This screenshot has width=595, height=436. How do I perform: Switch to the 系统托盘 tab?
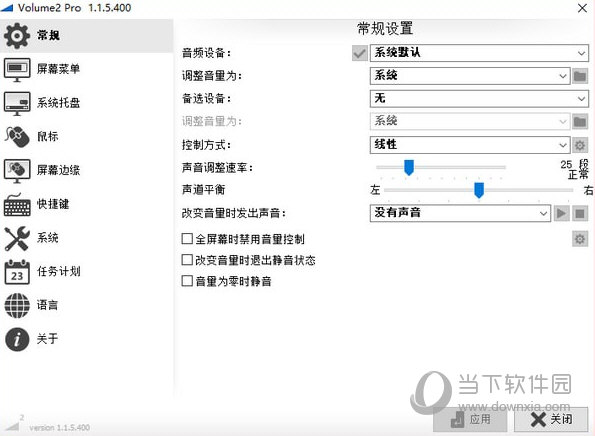coord(58,103)
